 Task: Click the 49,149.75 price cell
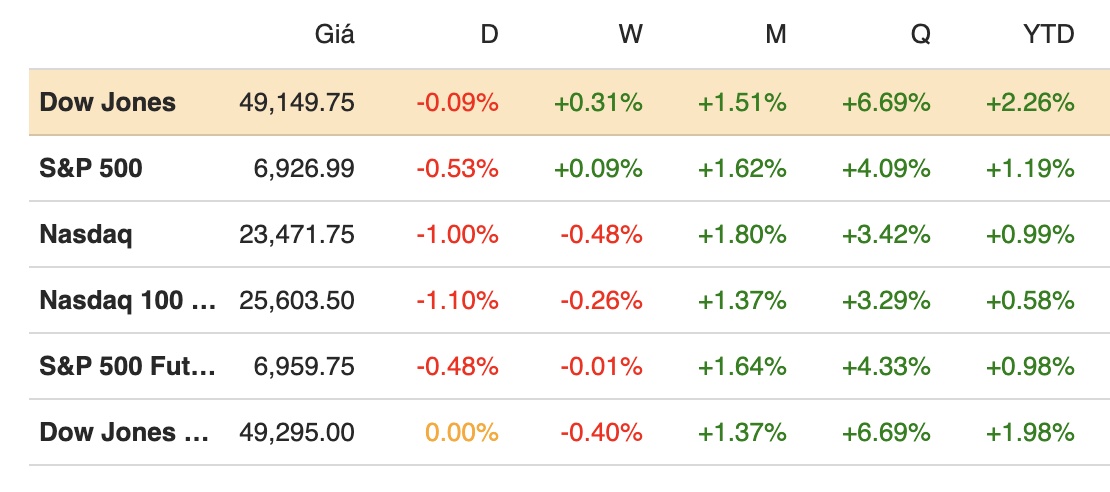[297, 102]
